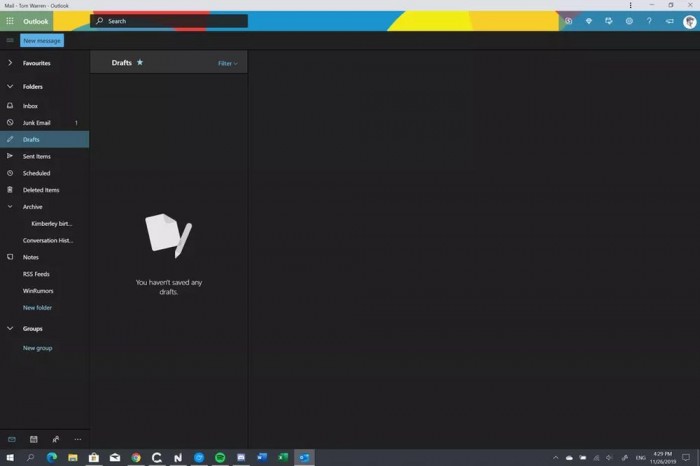Expand the Favourites section
This screenshot has width=700, height=466.
point(10,63)
